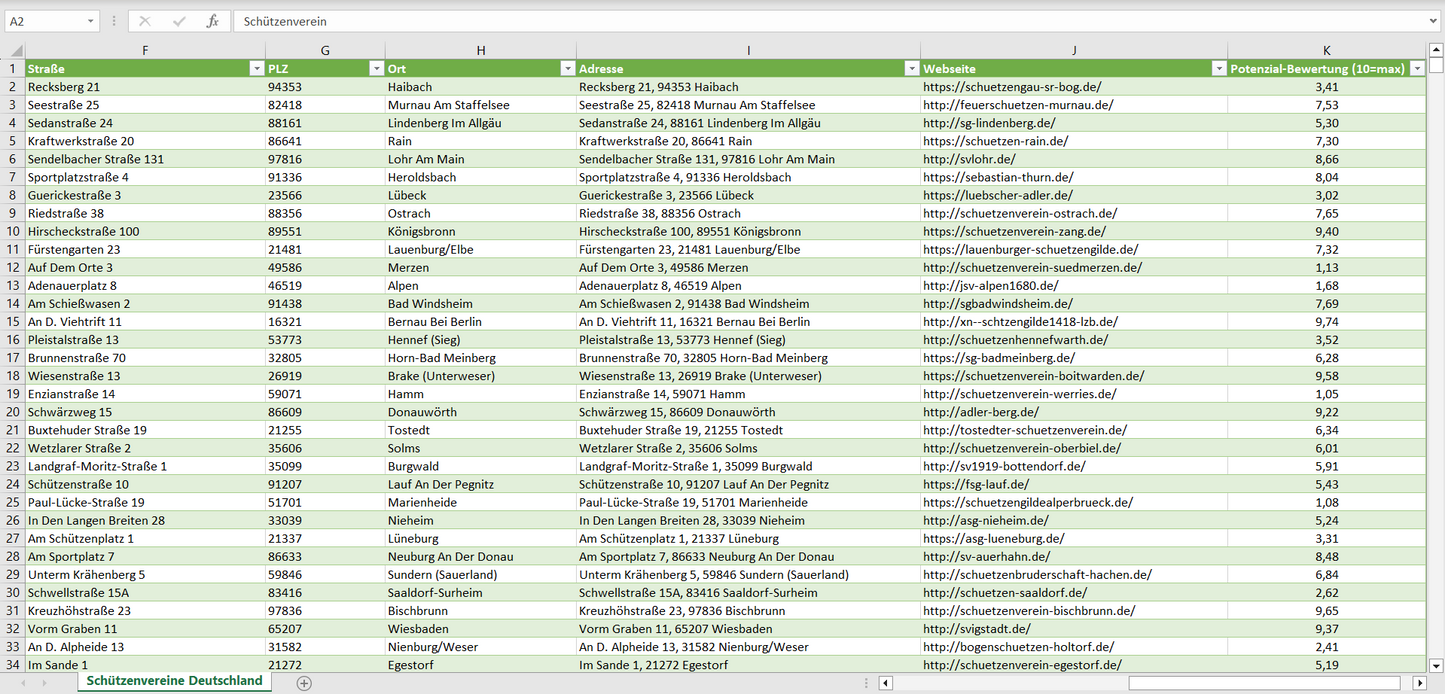Expand the formula bar with chevron
This screenshot has width=1445, height=694.
point(1434,21)
